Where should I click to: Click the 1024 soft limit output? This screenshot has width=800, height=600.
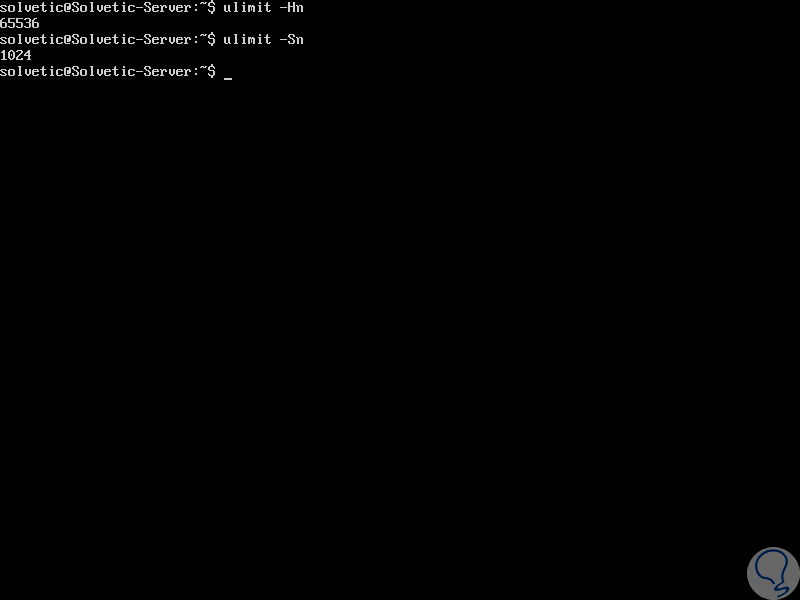click(x=16, y=55)
